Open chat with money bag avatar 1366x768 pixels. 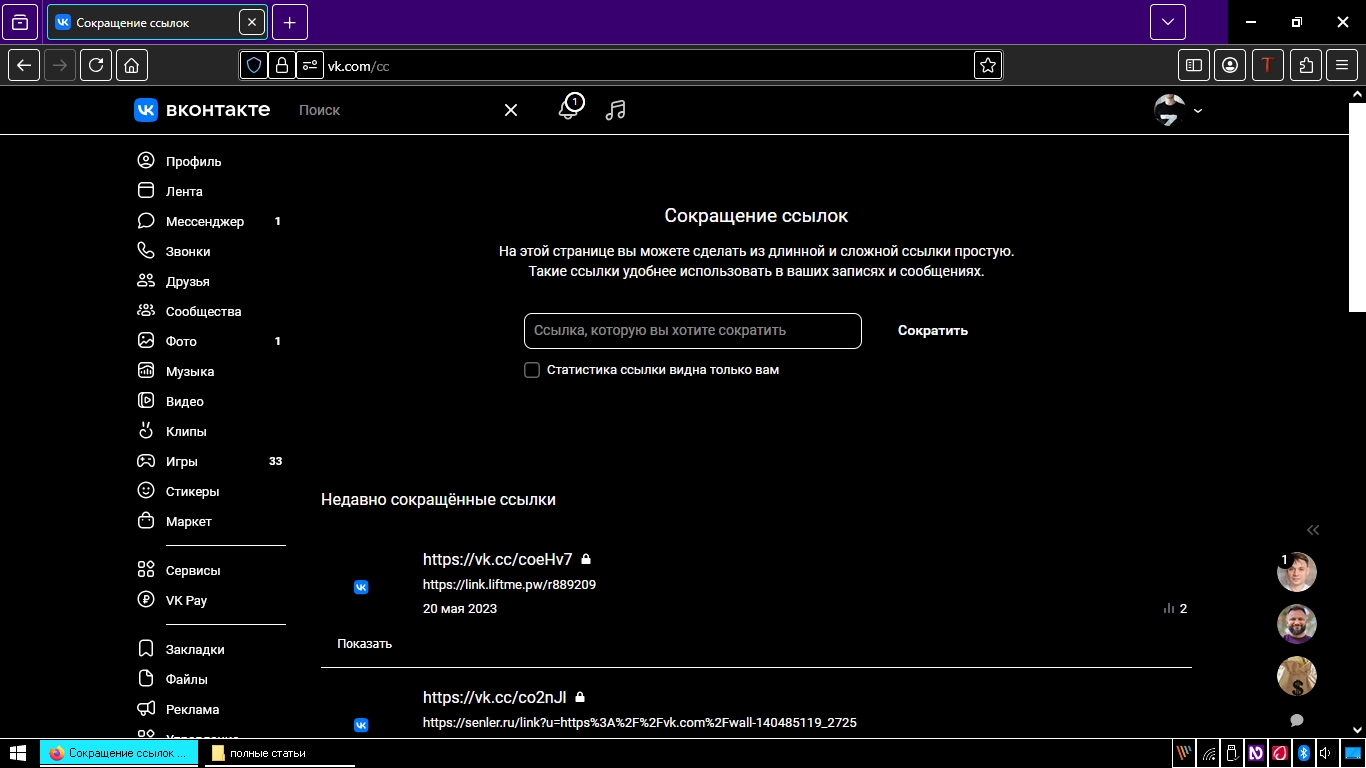[x=1297, y=676]
